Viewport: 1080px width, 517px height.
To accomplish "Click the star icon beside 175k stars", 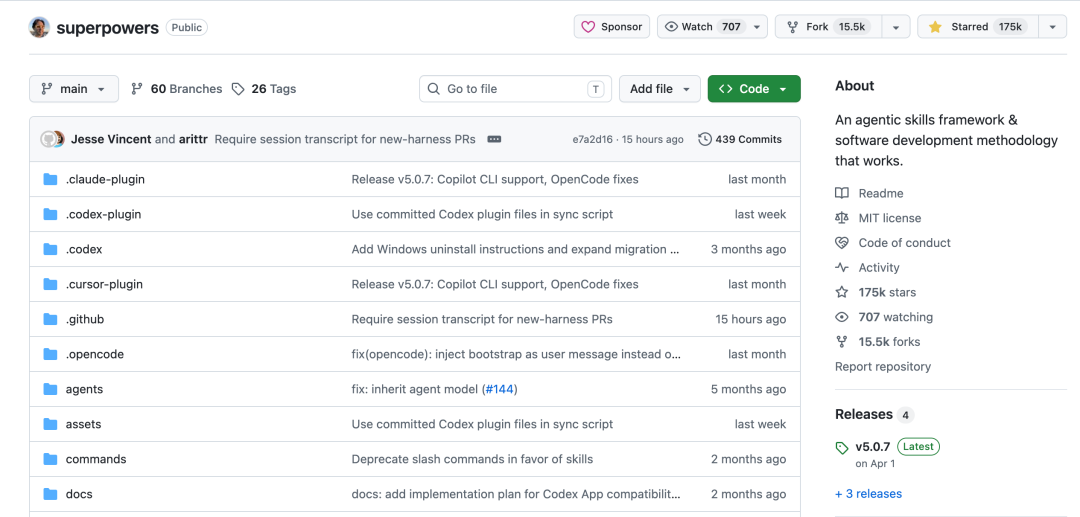I will pyautogui.click(x=842, y=293).
